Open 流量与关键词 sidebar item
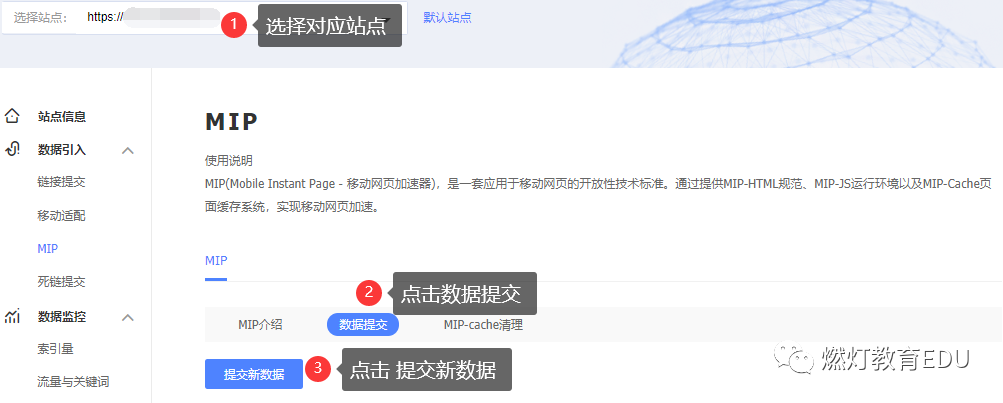Screen dimensions: 1003x403 click(74, 382)
